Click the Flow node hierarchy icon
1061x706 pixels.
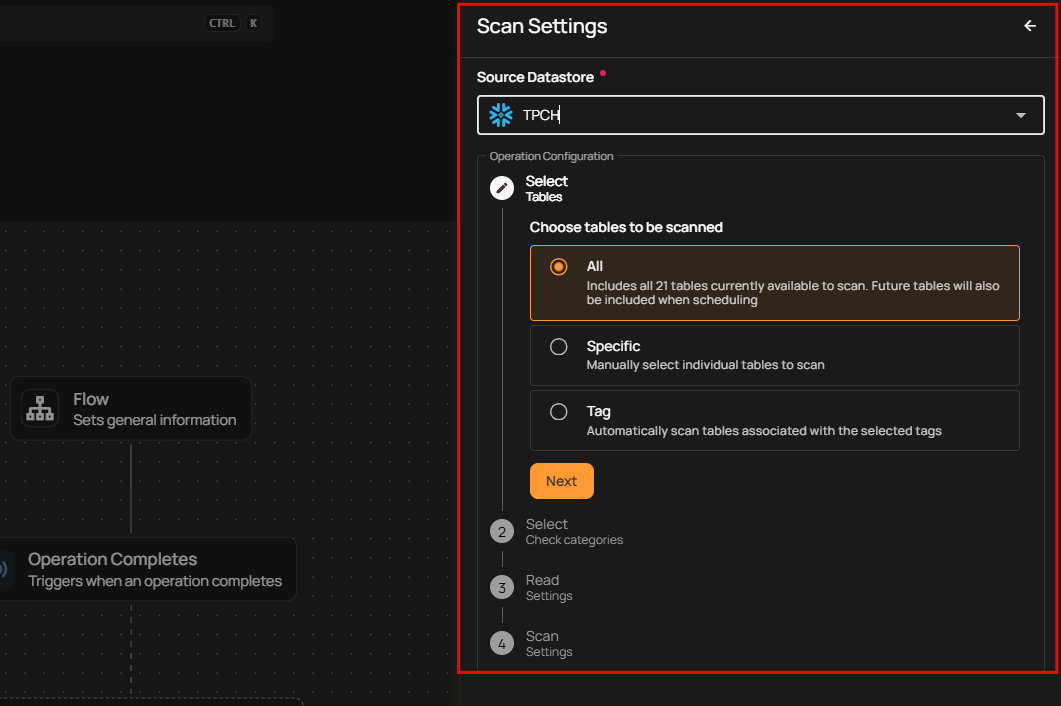click(x=41, y=408)
